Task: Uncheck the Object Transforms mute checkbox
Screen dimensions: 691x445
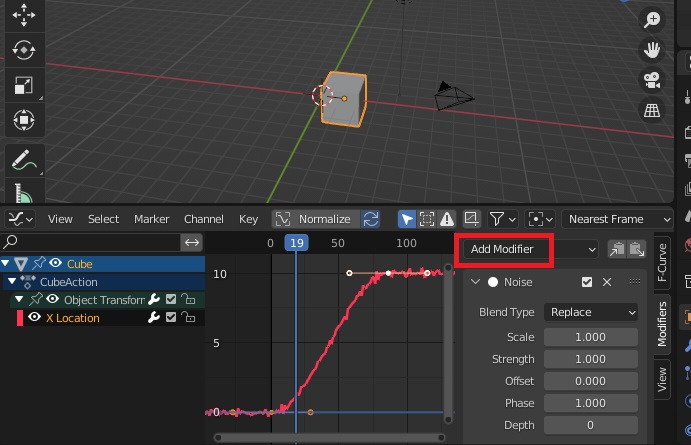Action: coord(171,300)
